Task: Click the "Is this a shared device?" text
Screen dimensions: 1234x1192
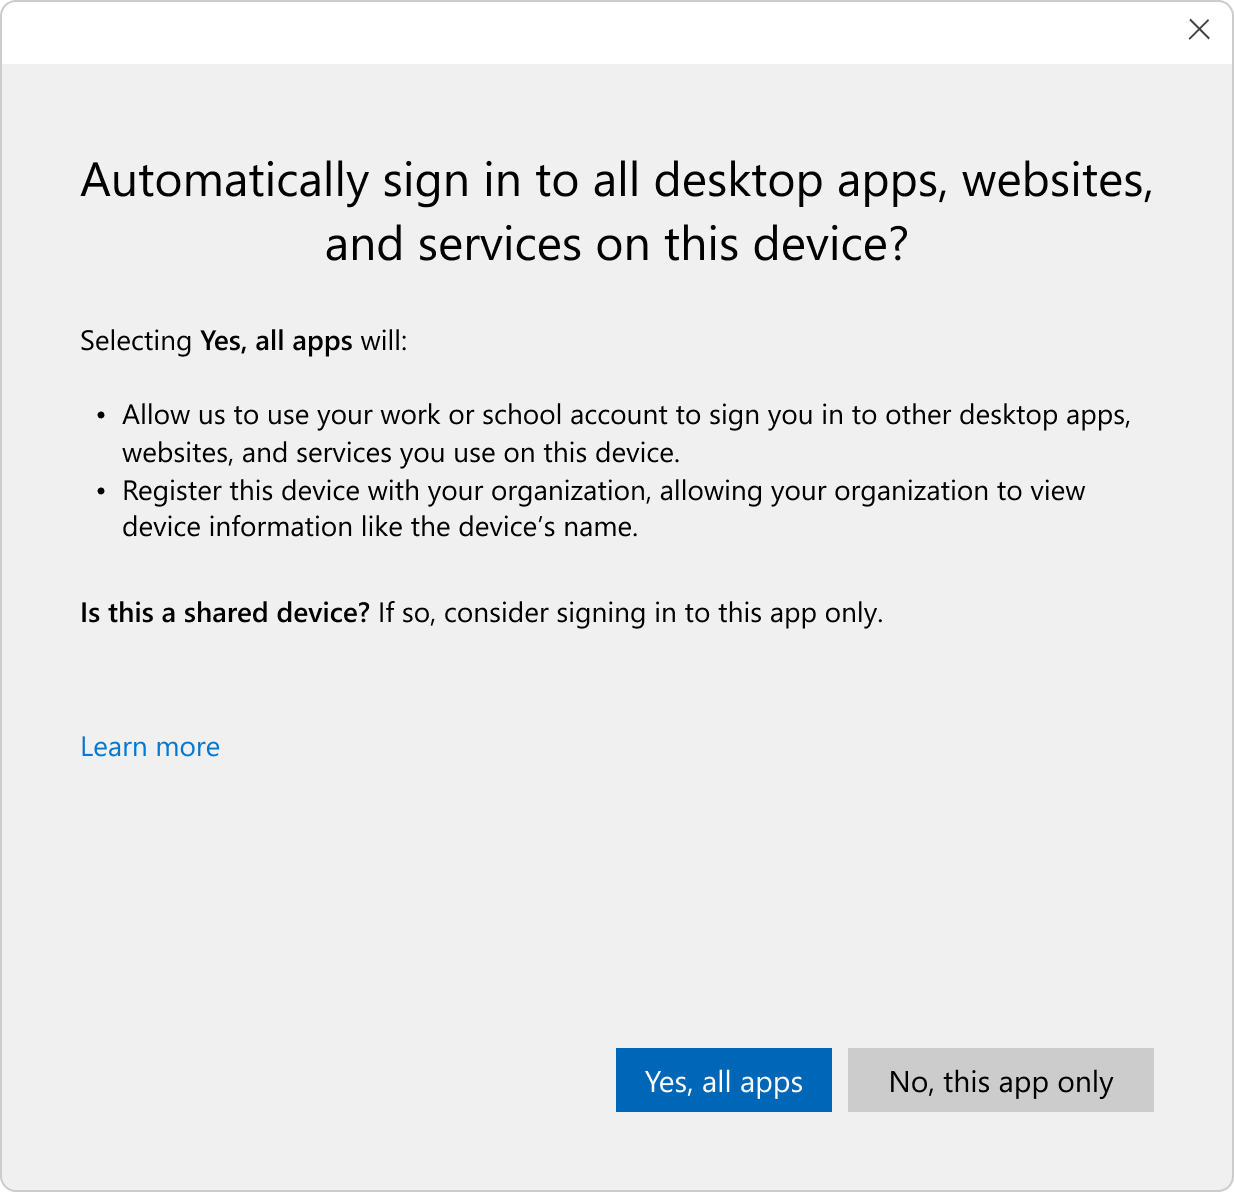Action: (x=225, y=612)
